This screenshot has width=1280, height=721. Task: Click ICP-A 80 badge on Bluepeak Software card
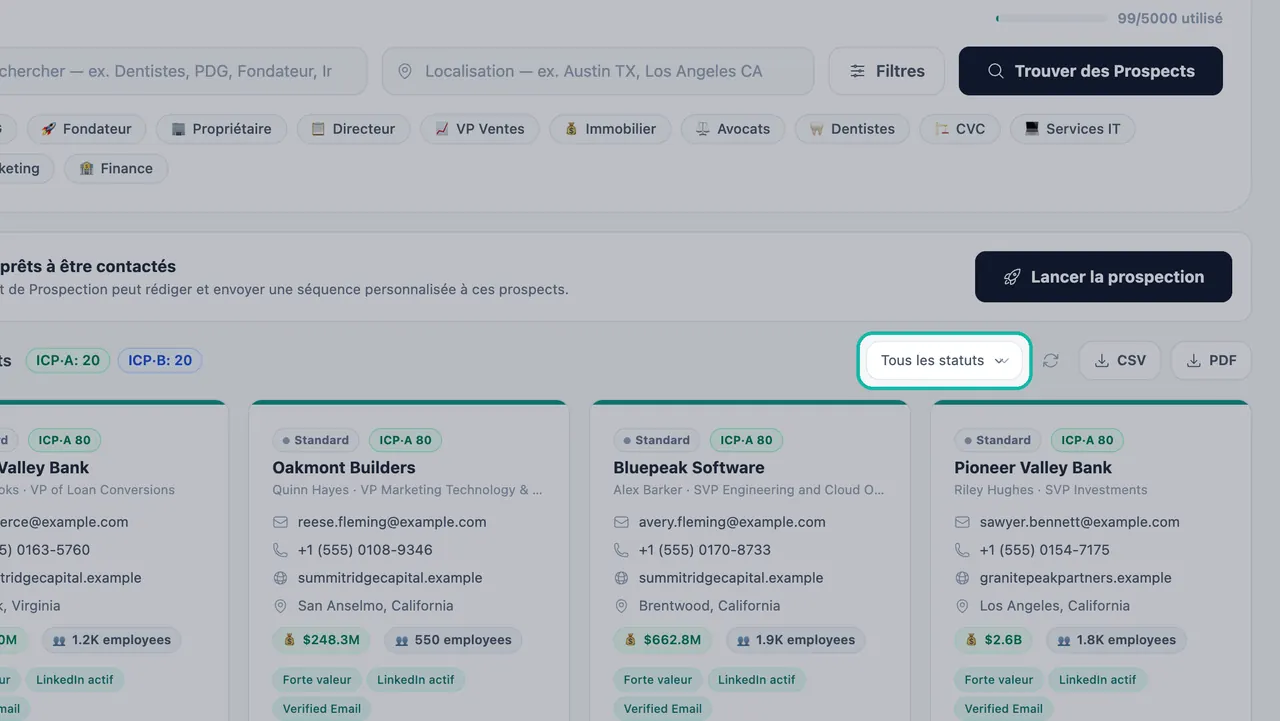pyautogui.click(x=746, y=440)
